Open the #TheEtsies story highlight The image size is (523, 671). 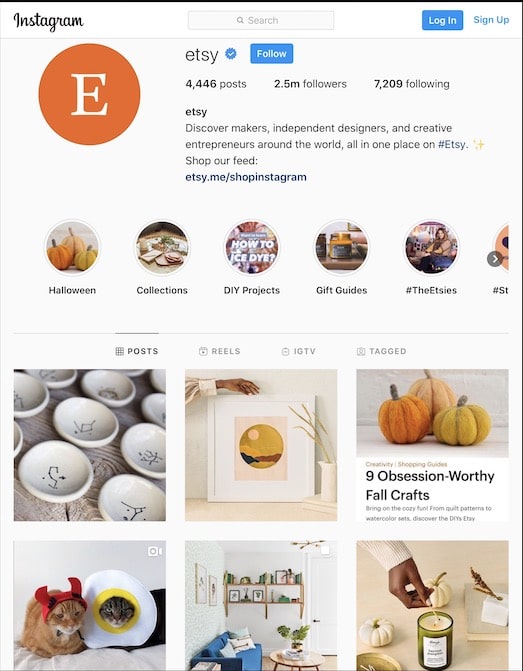point(431,247)
